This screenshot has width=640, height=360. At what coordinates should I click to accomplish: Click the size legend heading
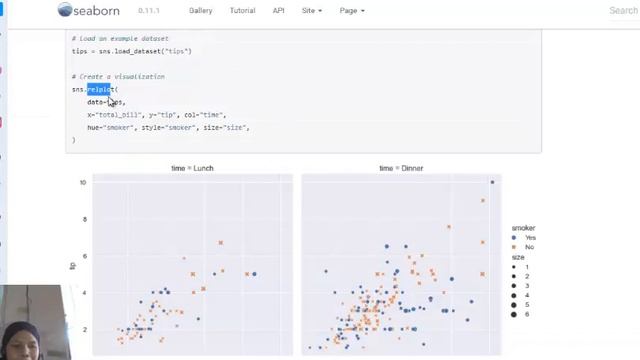[x=518, y=257]
